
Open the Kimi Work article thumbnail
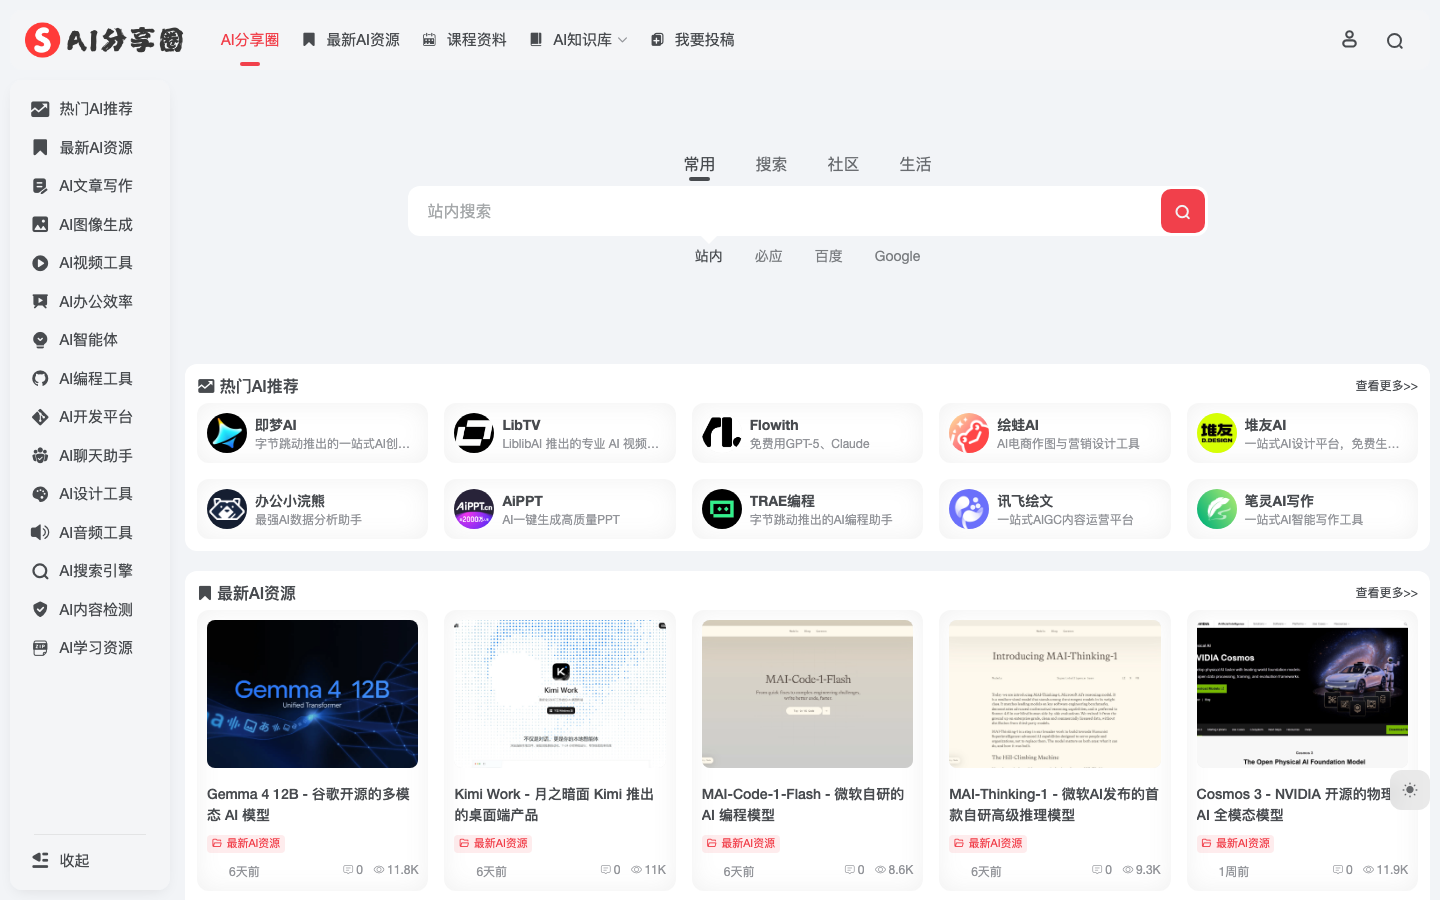(x=560, y=694)
